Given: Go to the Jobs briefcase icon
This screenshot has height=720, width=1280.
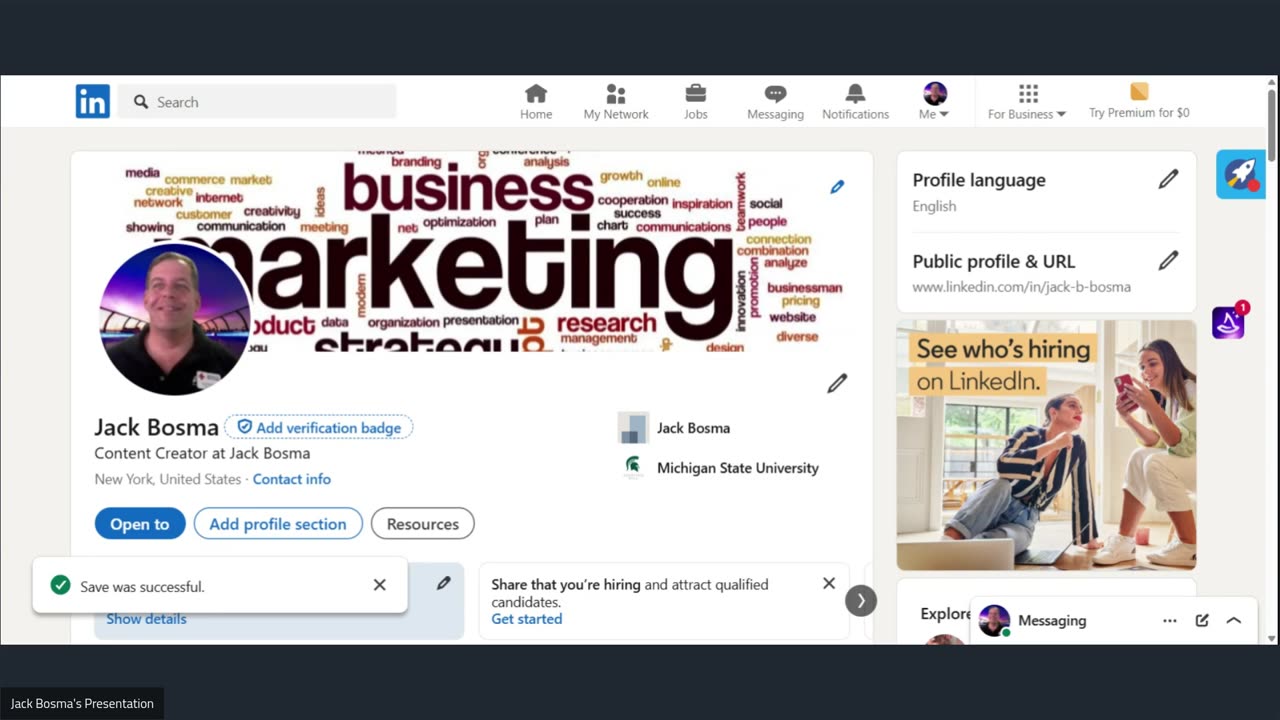Looking at the screenshot, I should click(x=696, y=102).
